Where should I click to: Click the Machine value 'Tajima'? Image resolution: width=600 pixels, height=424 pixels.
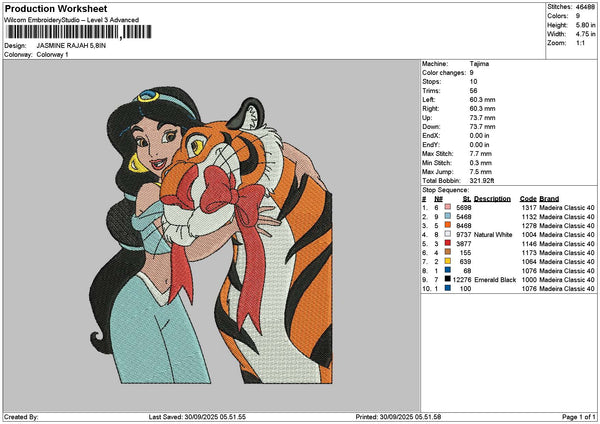click(x=479, y=64)
